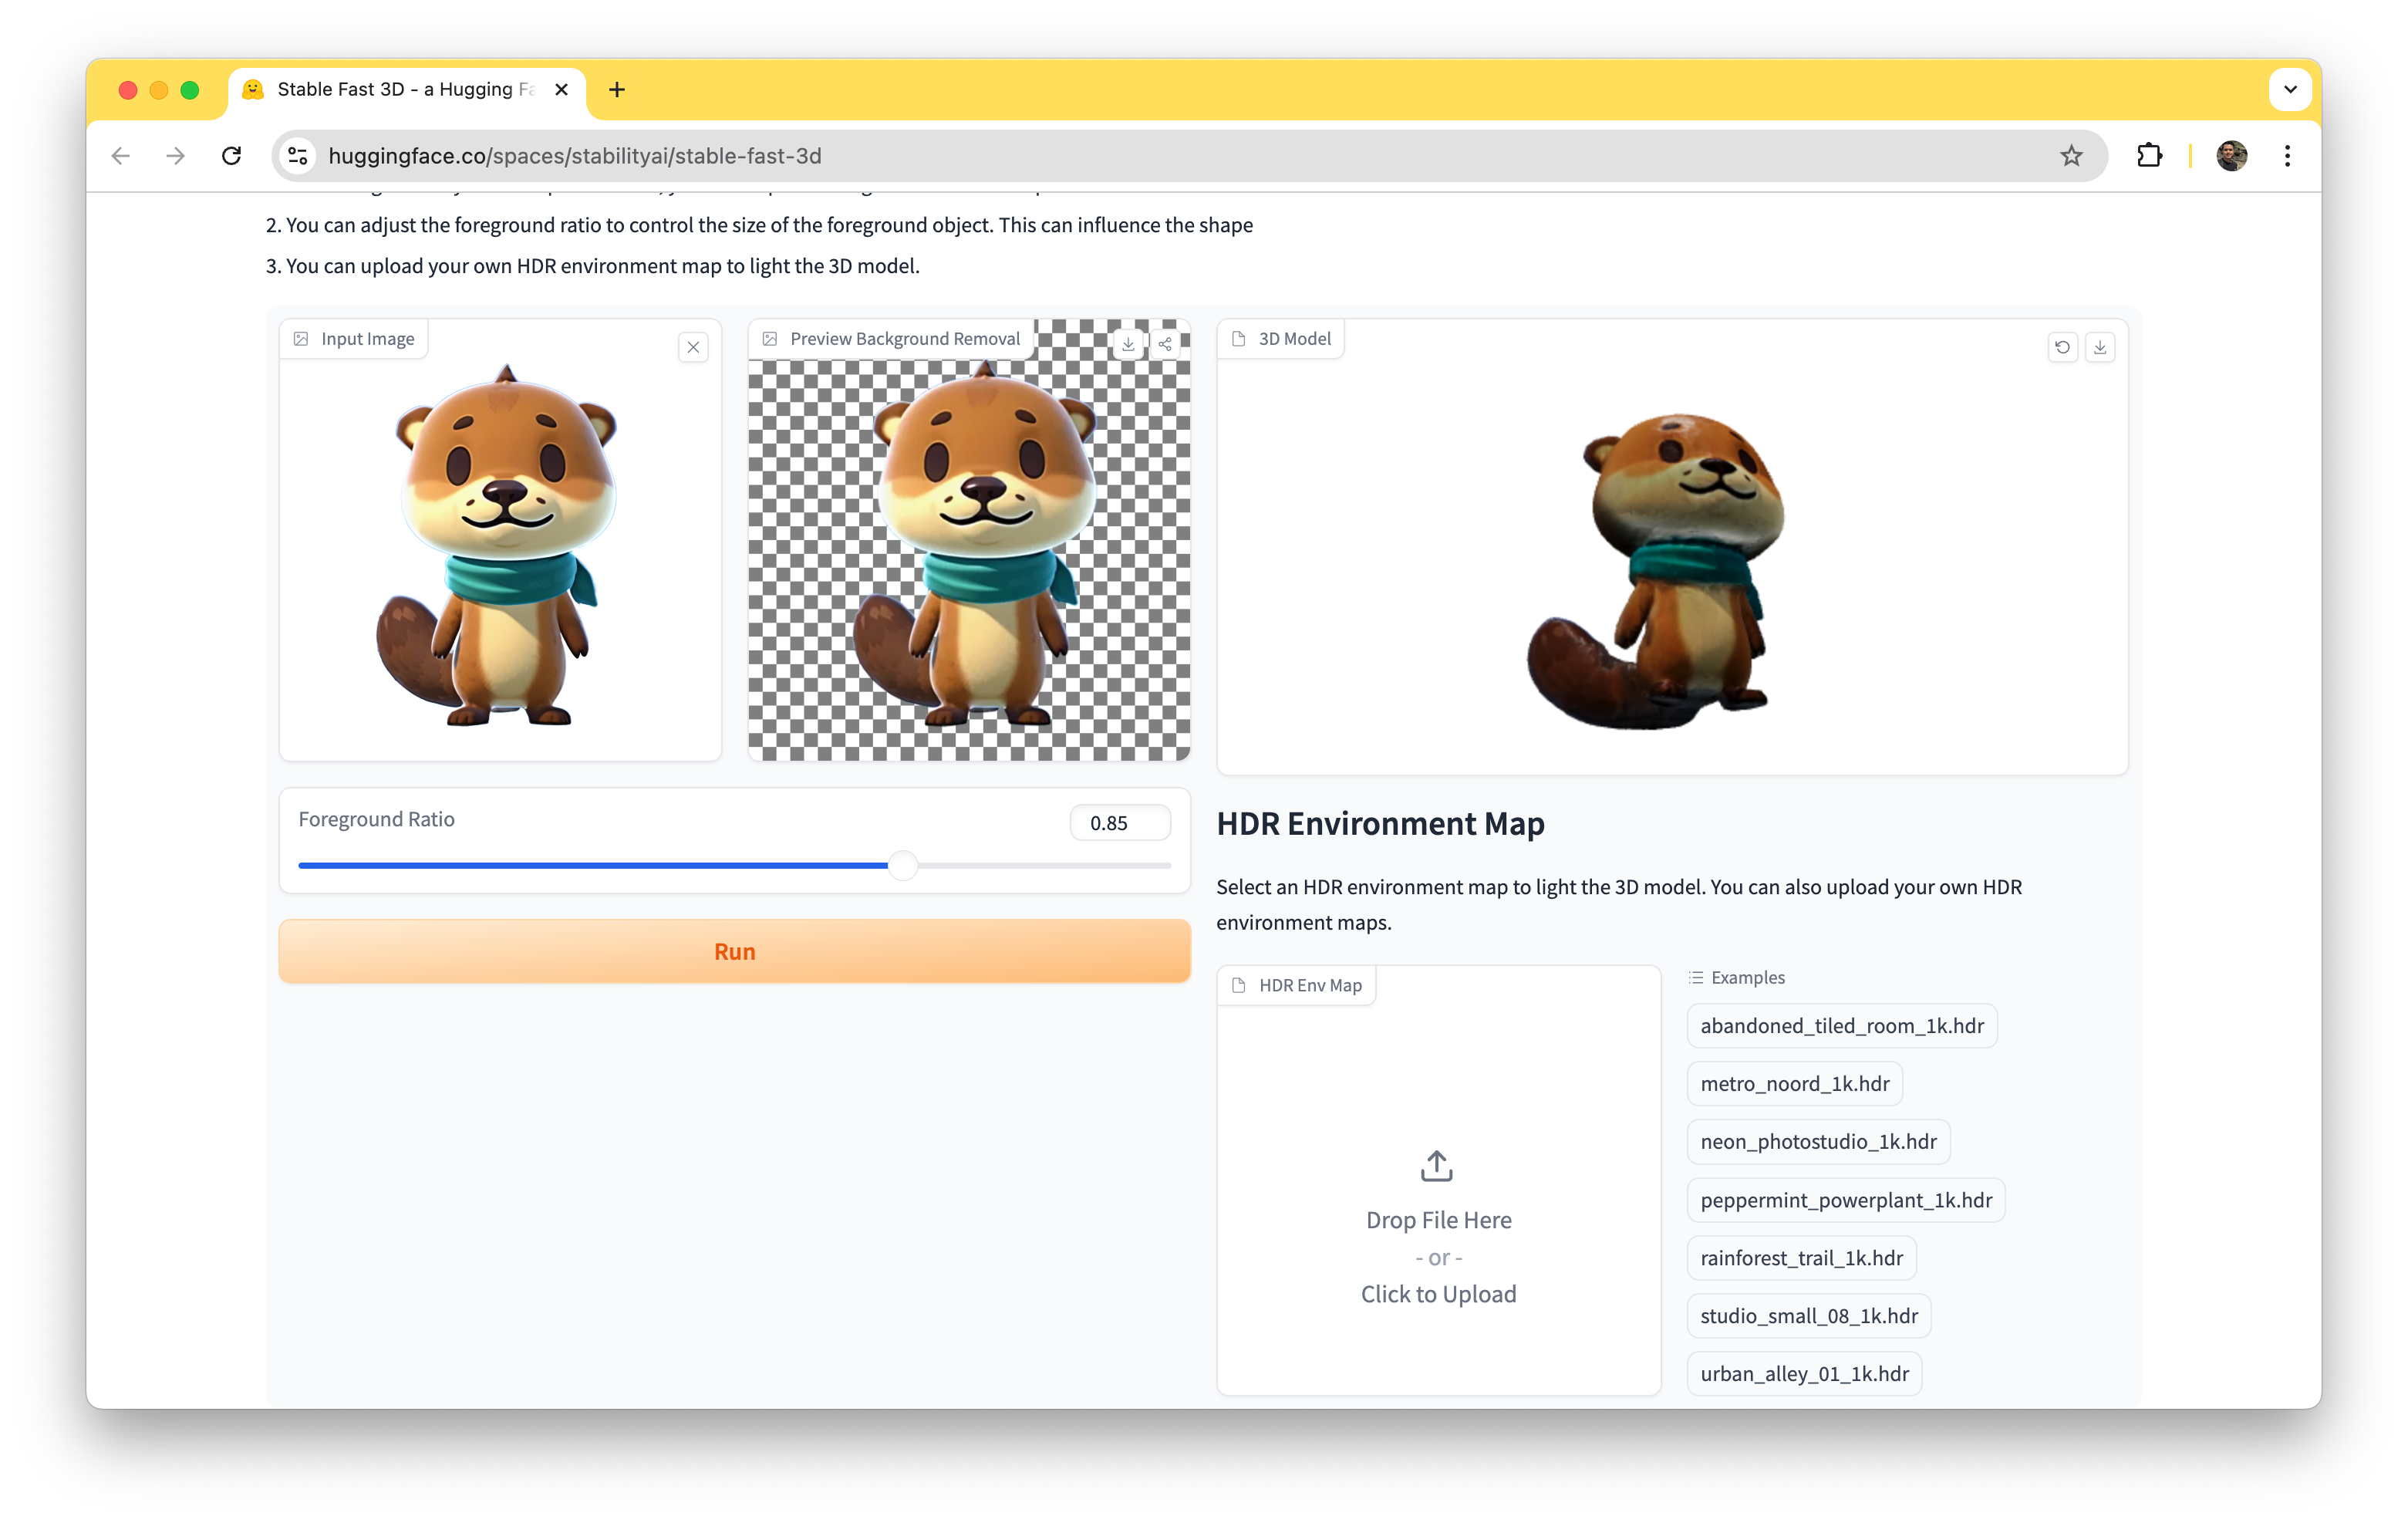Click Drop File Here to upload HDR map
The width and height of the screenshot is (2408, 1523).
click(x=1438, y=1220)
